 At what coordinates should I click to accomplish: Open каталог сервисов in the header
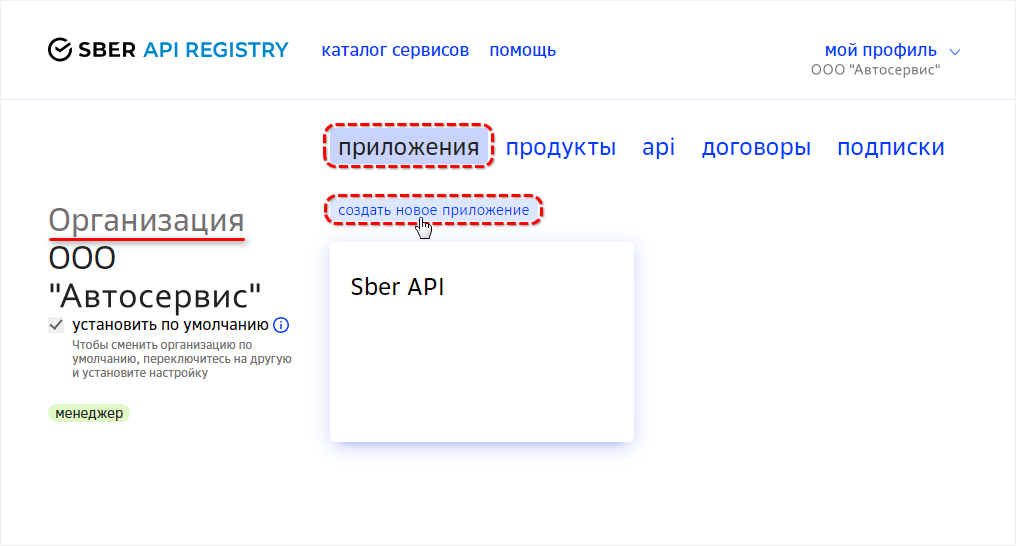click(x=395, y=50)
